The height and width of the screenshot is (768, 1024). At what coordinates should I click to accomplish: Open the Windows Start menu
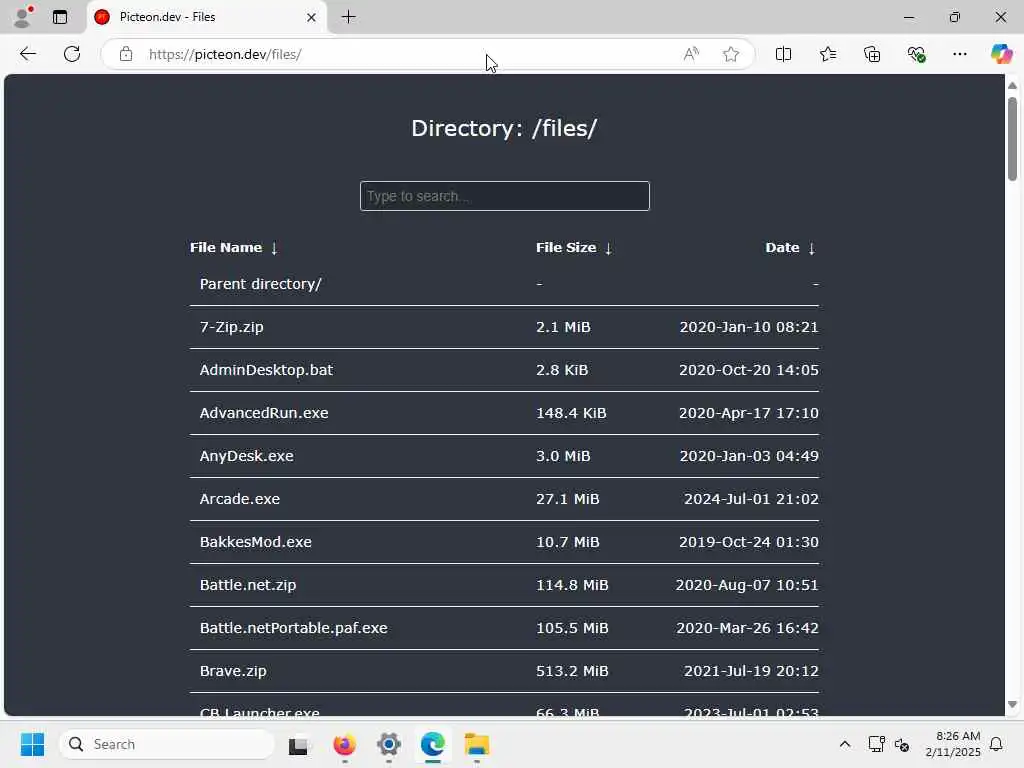click(32, 744)
